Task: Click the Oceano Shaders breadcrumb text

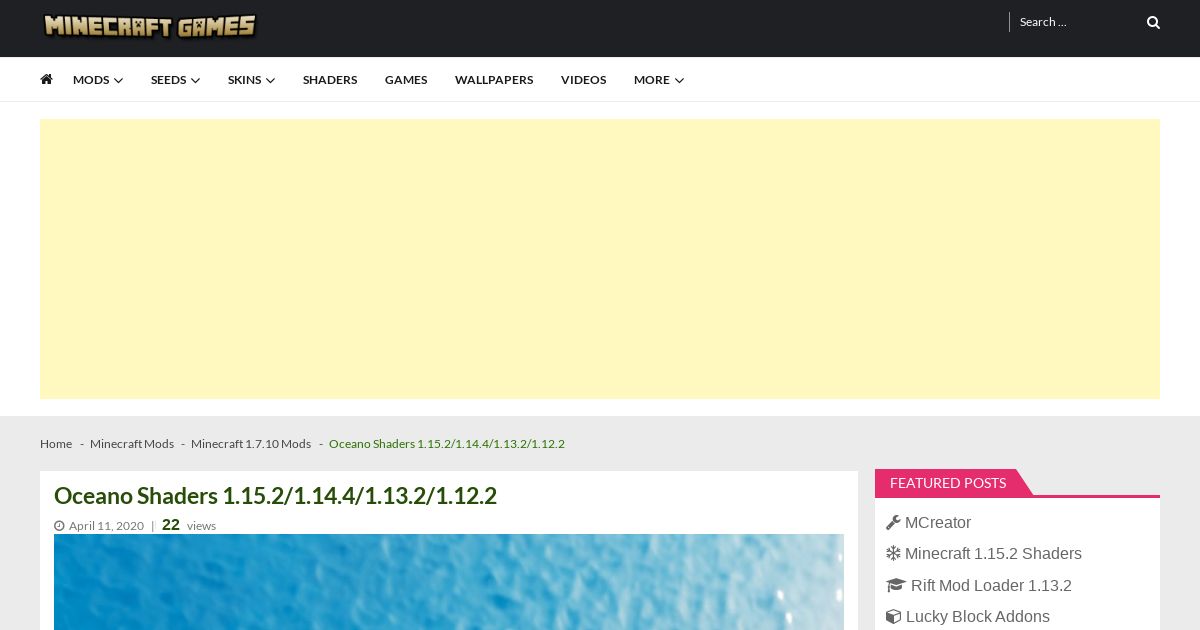Action: coord(447,444)
